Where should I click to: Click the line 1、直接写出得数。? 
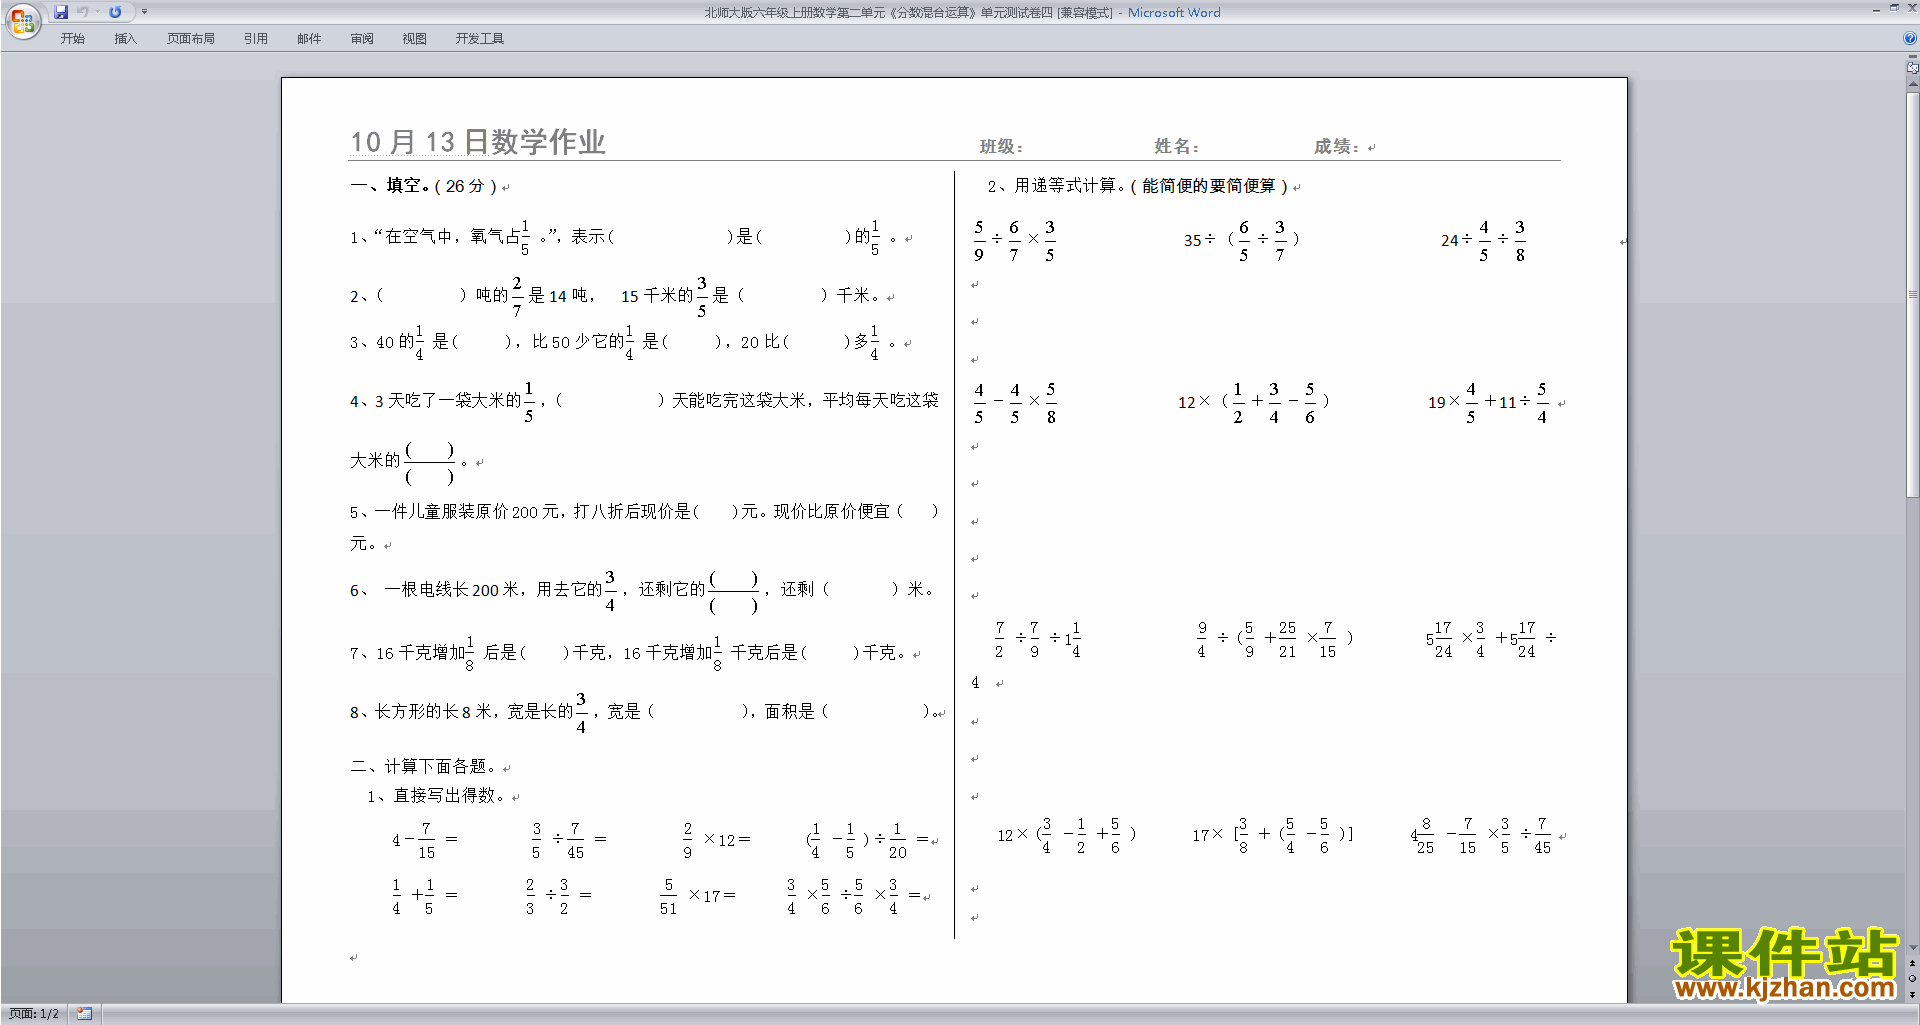(436, 796)
